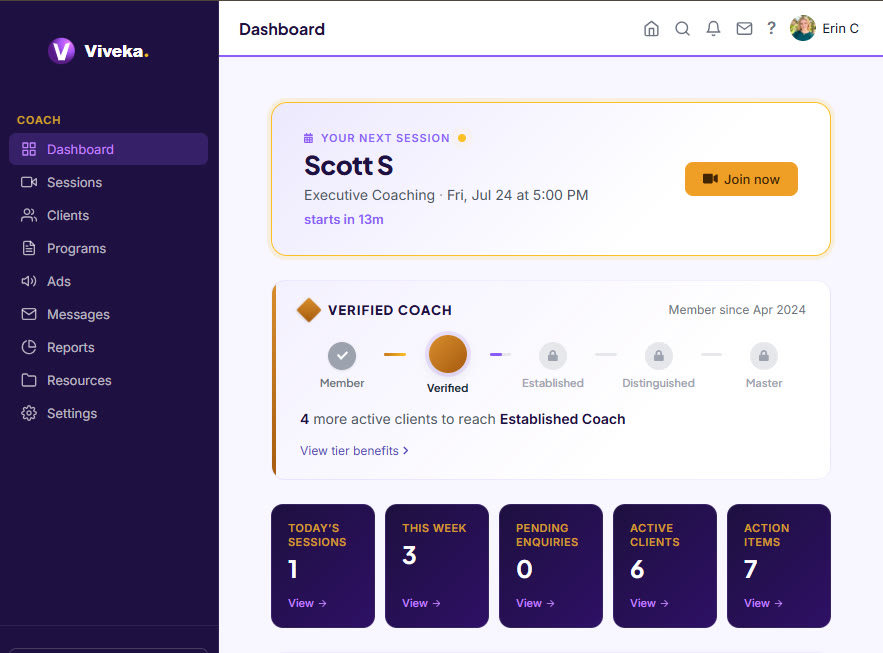Open the home icon in header
The width and height of the screenshot is (883, 653).
(x=651, y=28)
